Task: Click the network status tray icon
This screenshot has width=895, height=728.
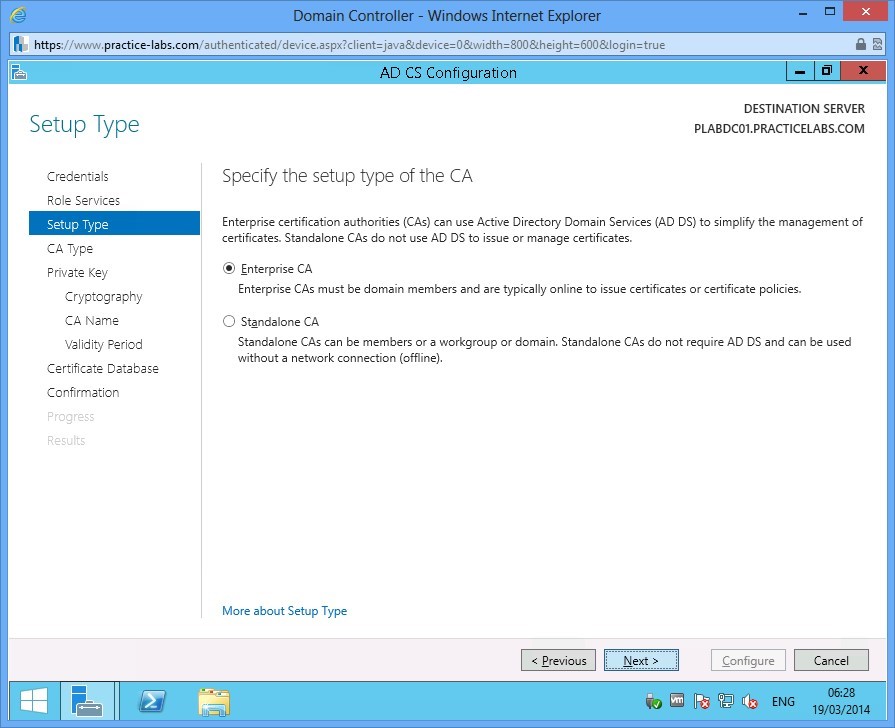Action: [726, 701]
